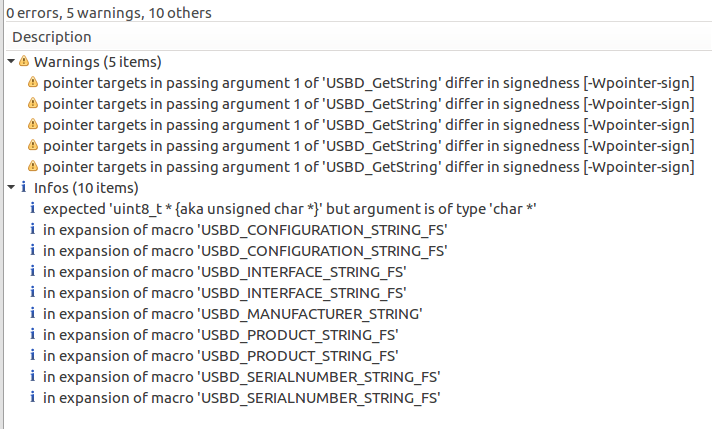Click the Infos category info icon
The width and height of the screenshot is (712, 429).
(x=24, y=188)
